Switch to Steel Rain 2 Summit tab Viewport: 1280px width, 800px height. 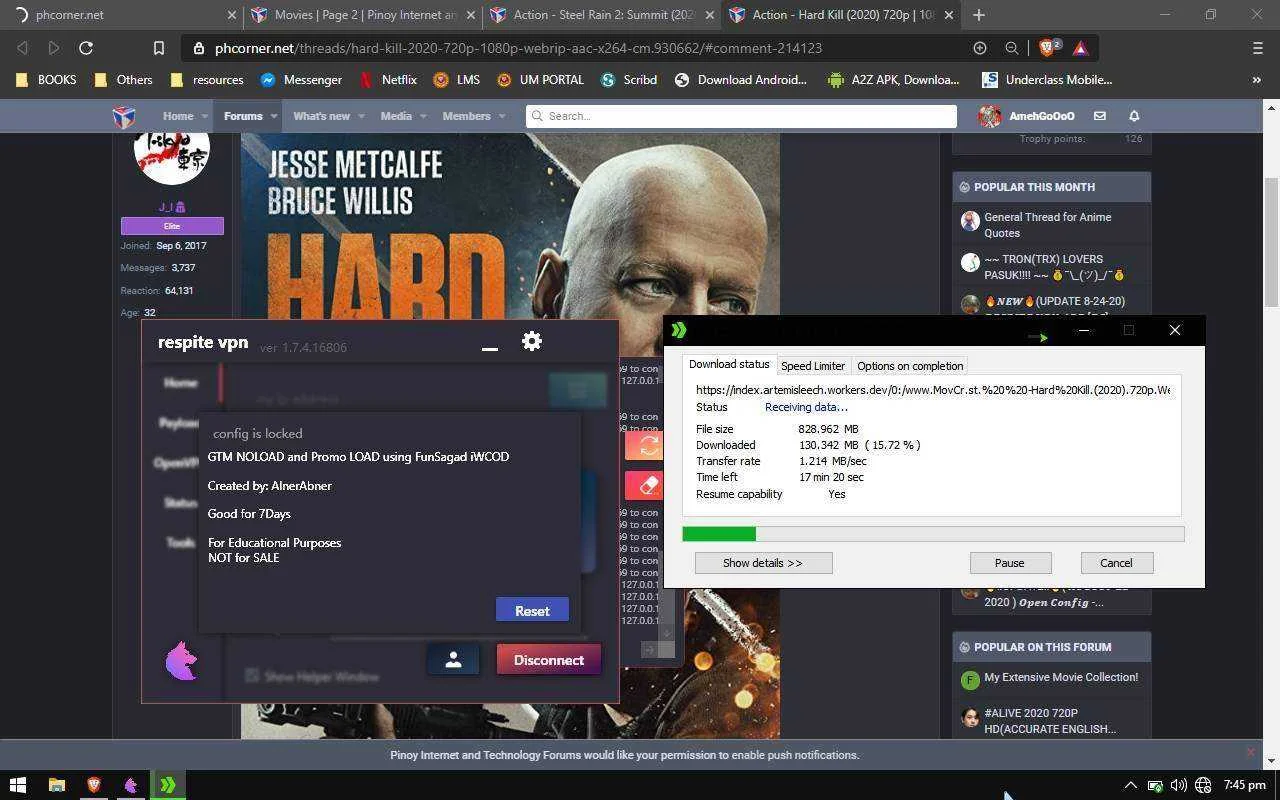603,15
